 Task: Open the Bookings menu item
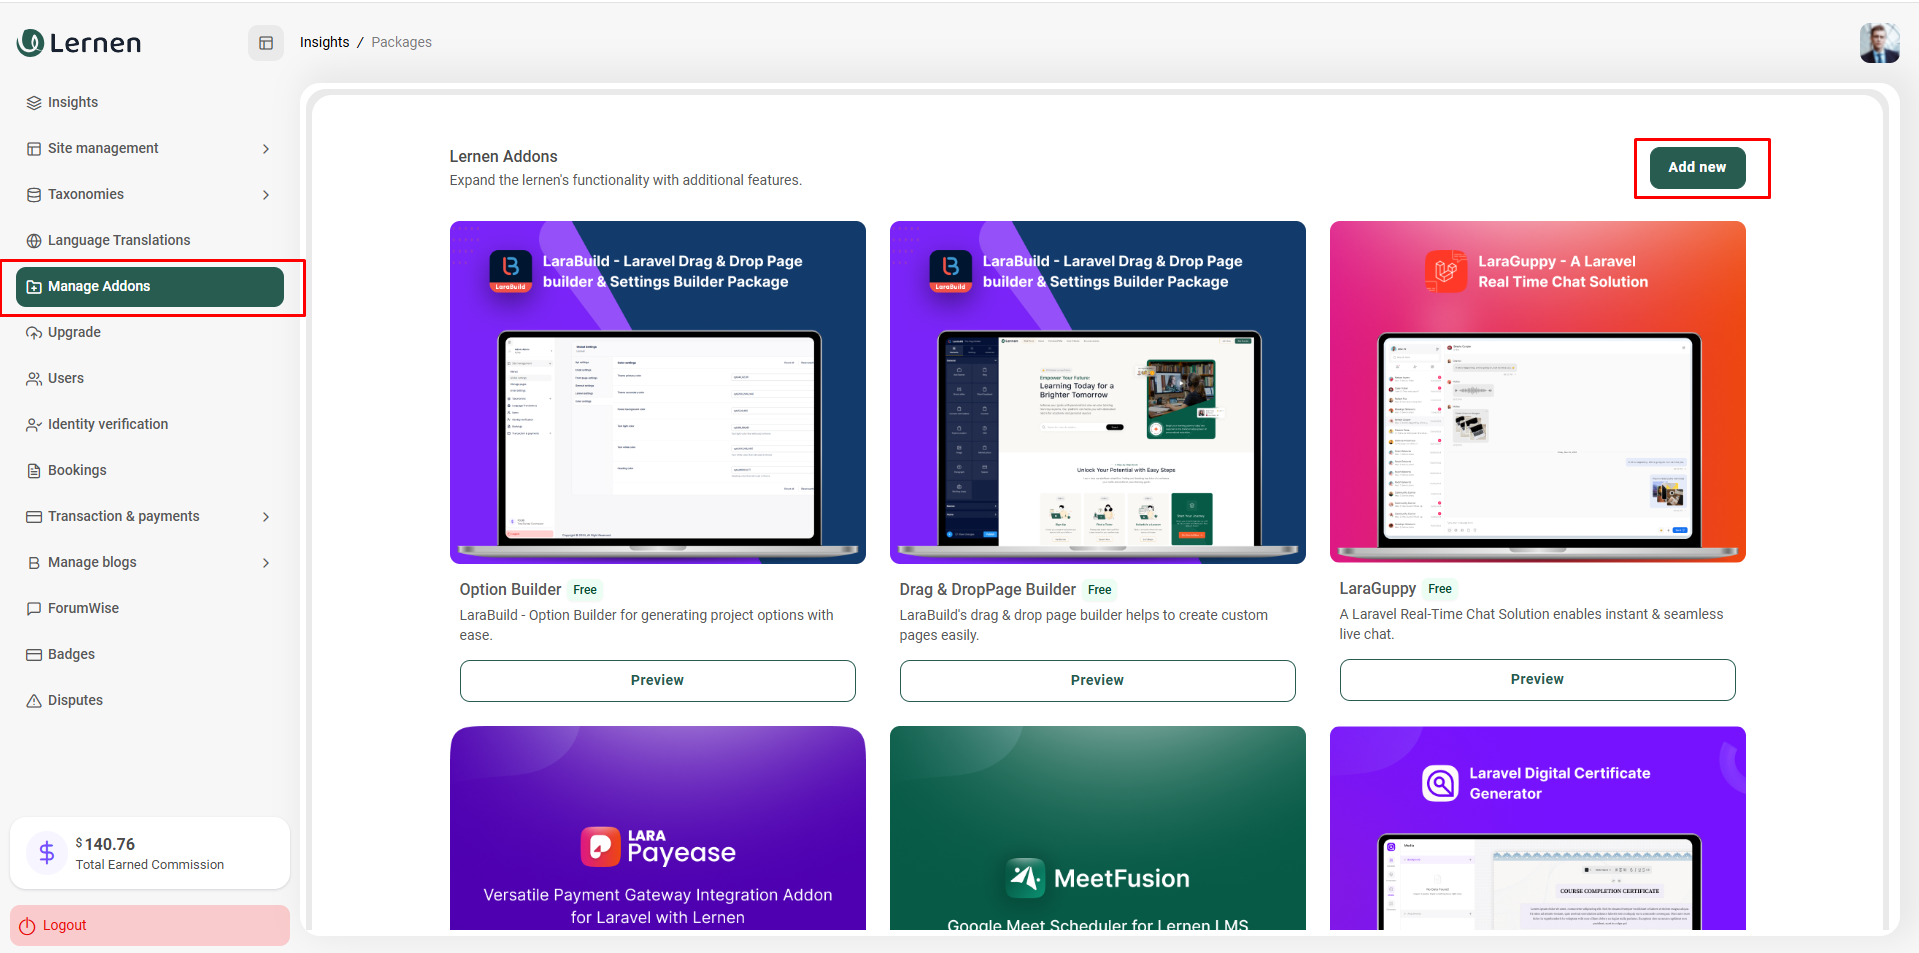[77, 470]
